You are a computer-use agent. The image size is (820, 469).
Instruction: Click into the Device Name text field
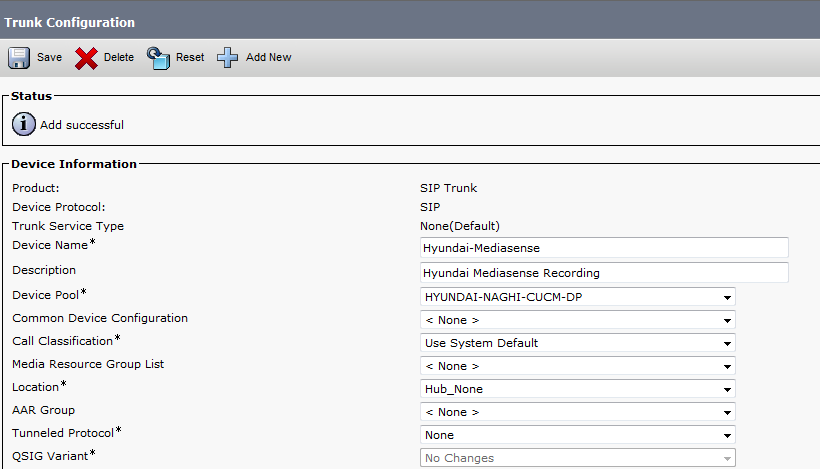click(604, 248)
